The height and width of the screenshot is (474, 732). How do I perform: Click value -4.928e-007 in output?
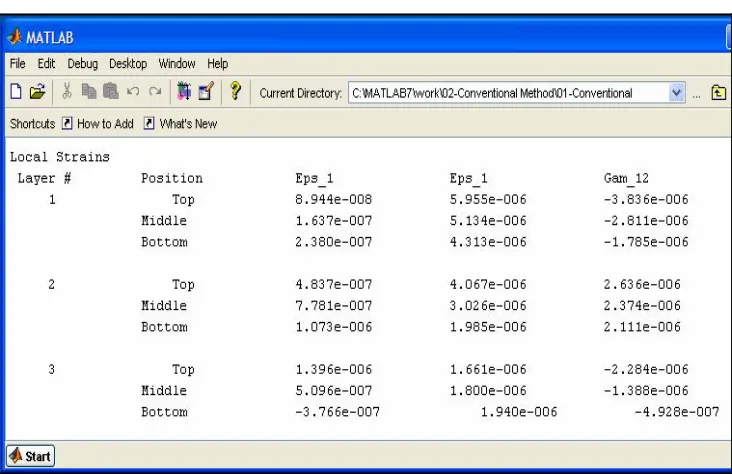677,412
